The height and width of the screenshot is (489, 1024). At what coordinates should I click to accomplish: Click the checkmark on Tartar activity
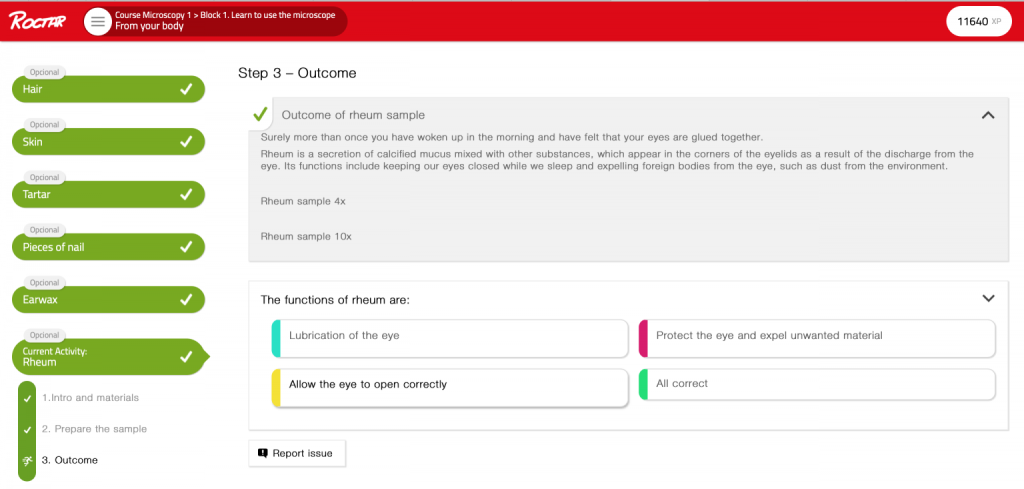[x=186, y=194]
